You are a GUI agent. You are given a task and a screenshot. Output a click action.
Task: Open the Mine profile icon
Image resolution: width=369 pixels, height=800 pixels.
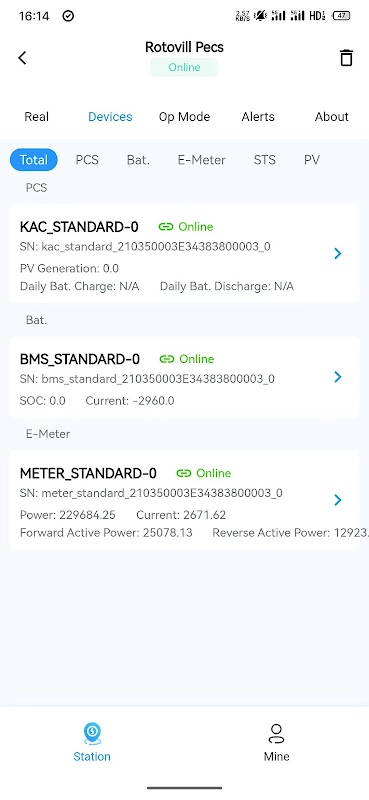277,734
